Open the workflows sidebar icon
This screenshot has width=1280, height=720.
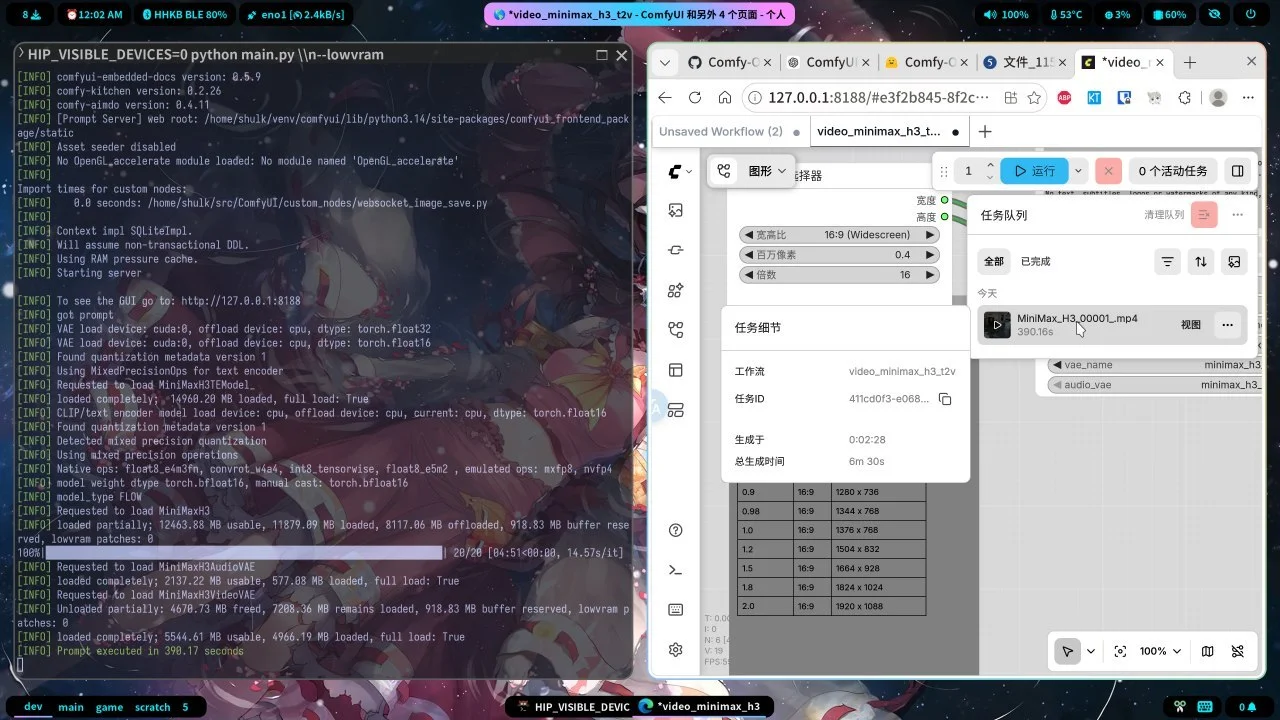pos(676,330)
